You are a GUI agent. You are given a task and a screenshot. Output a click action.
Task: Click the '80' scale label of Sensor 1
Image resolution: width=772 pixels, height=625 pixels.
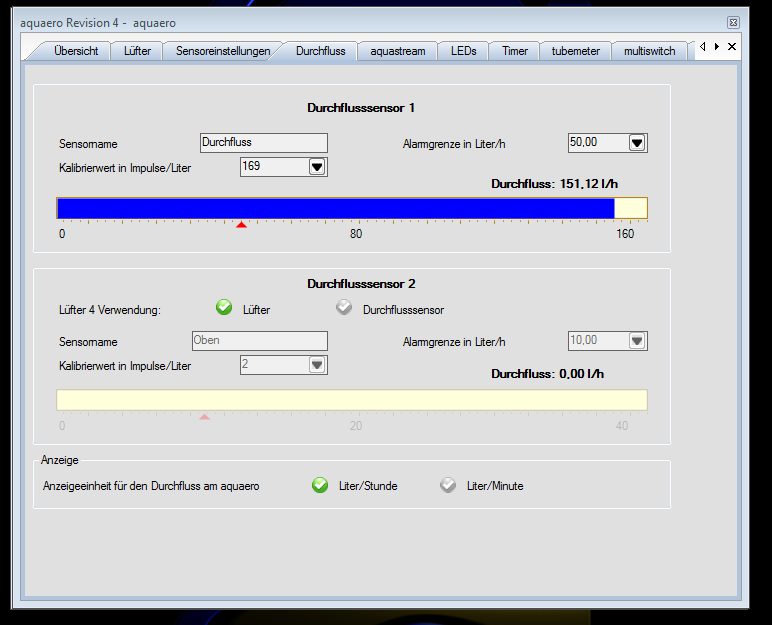pos(356,234)
